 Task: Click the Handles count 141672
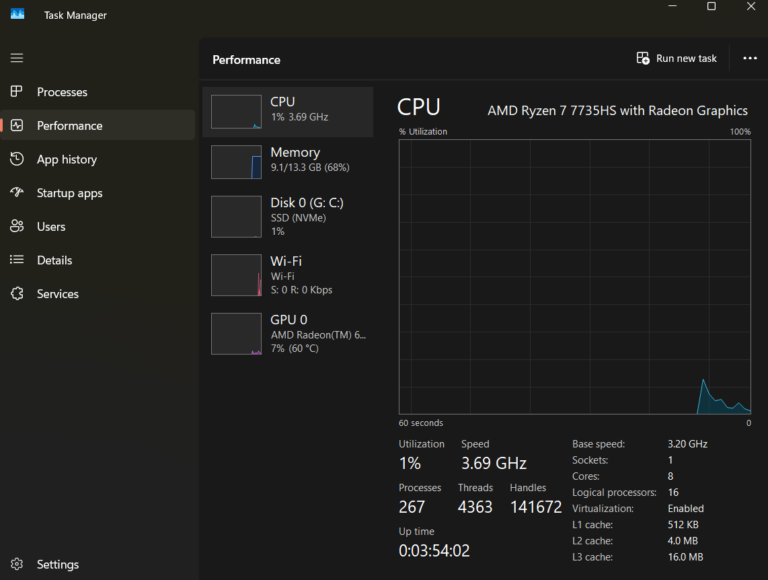[x=536, y=507]
